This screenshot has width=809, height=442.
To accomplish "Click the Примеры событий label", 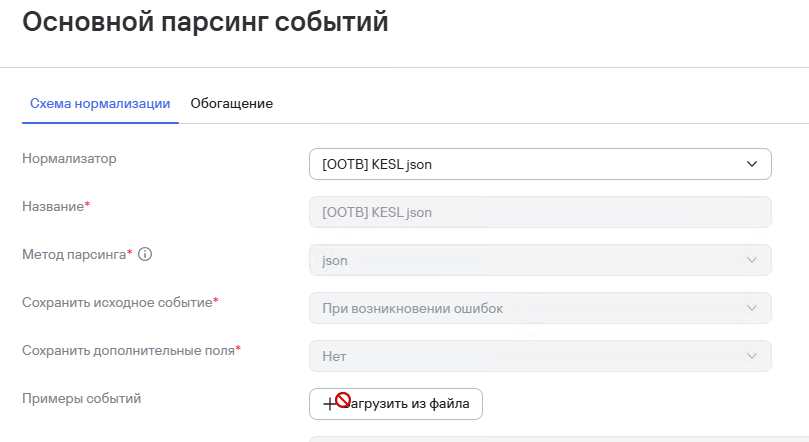I will [x=82, y=398].
